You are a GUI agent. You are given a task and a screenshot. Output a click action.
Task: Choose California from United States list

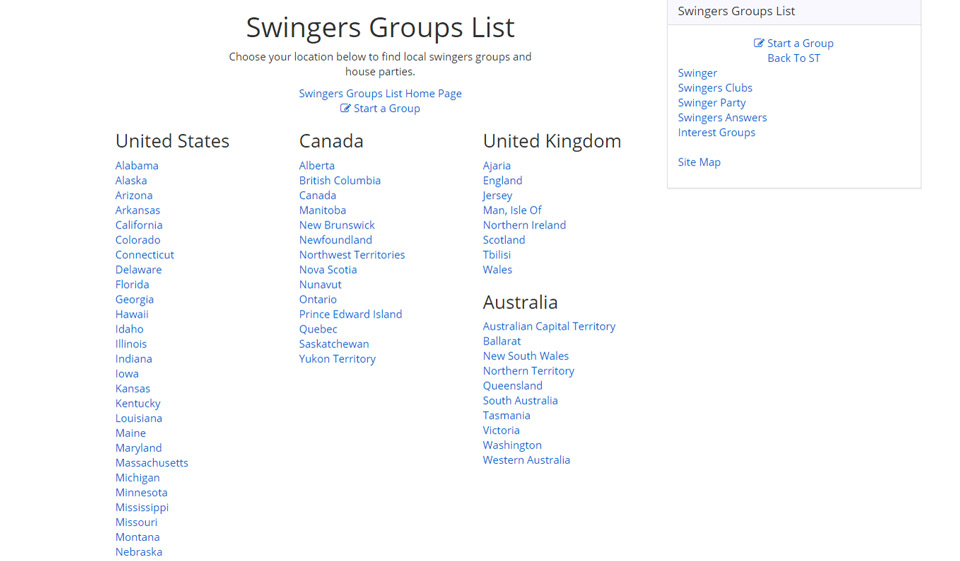[138, 225]
